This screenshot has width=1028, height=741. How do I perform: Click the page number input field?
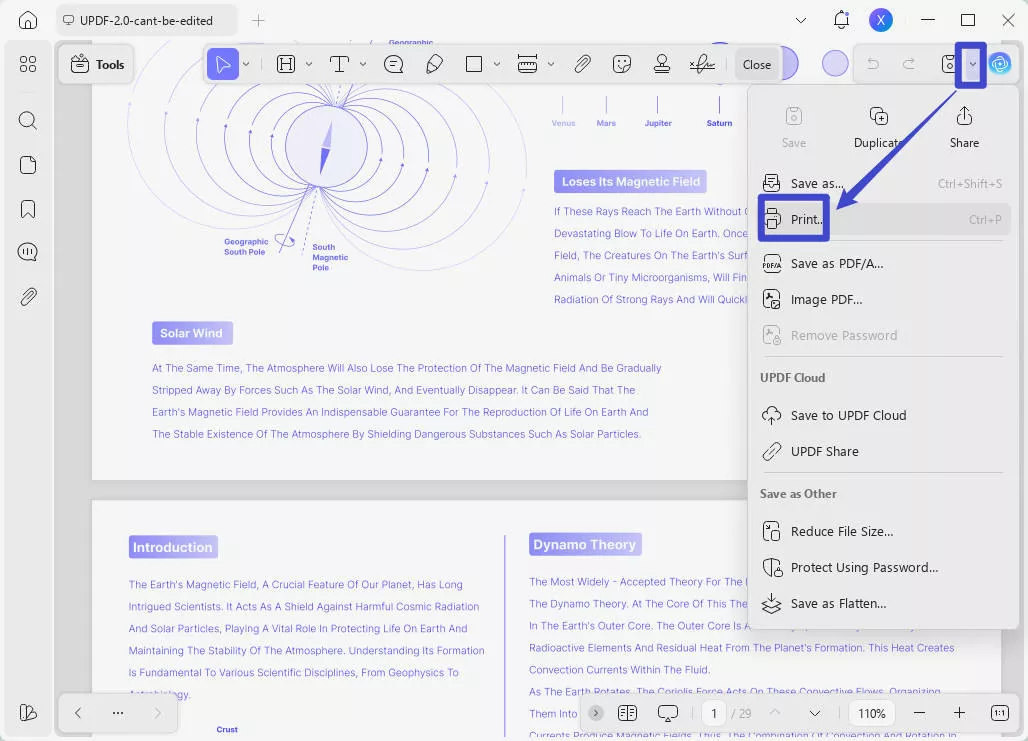[714, 713]
